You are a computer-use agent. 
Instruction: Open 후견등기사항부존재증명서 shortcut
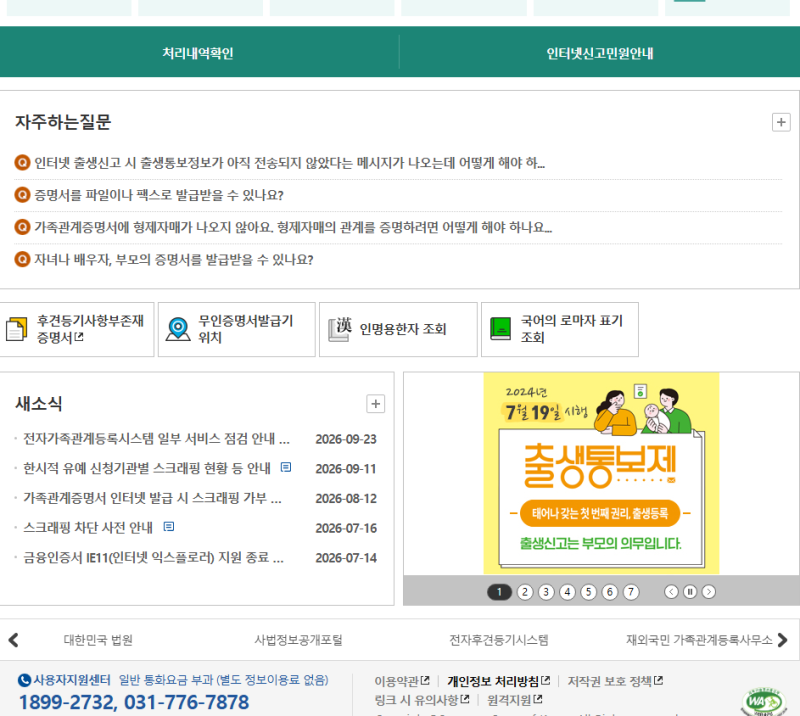[77, 329]
